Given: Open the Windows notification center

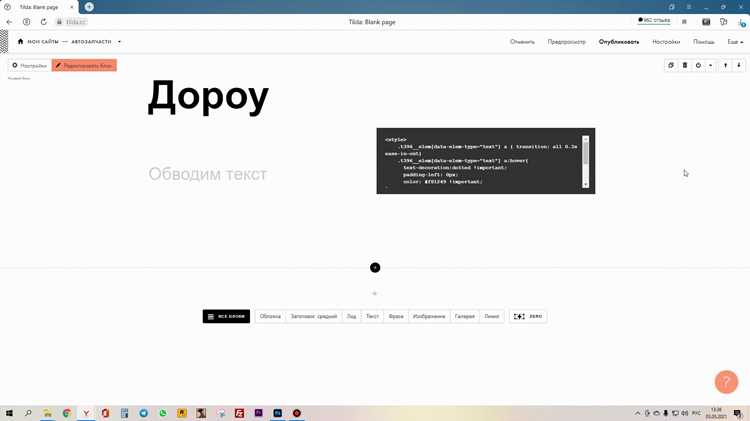Looking at the screenshot, I should pos(738,413).
